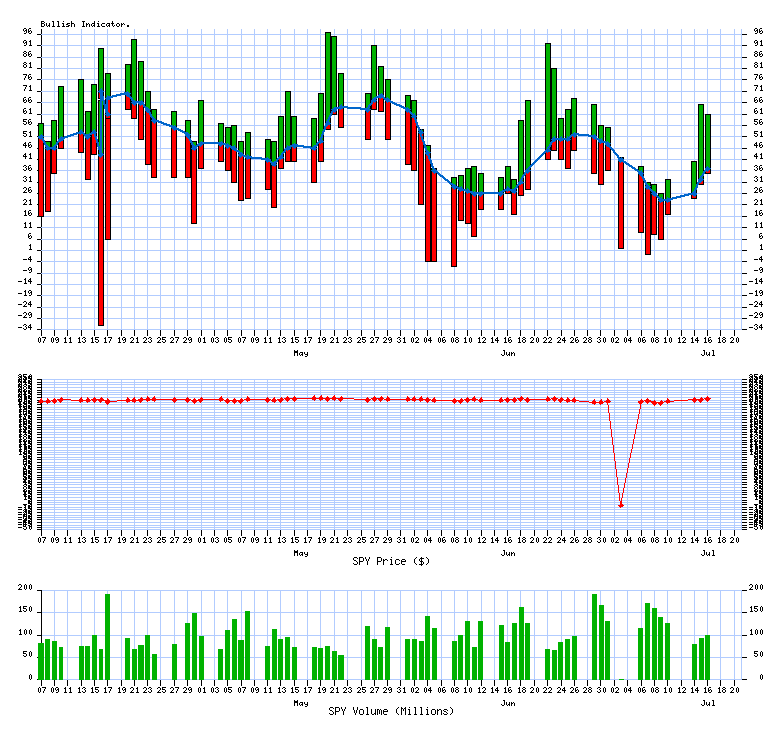Click the '100' label on the right volume axis
This screenshot has width=784, height=729.
[x=758, y=633]
